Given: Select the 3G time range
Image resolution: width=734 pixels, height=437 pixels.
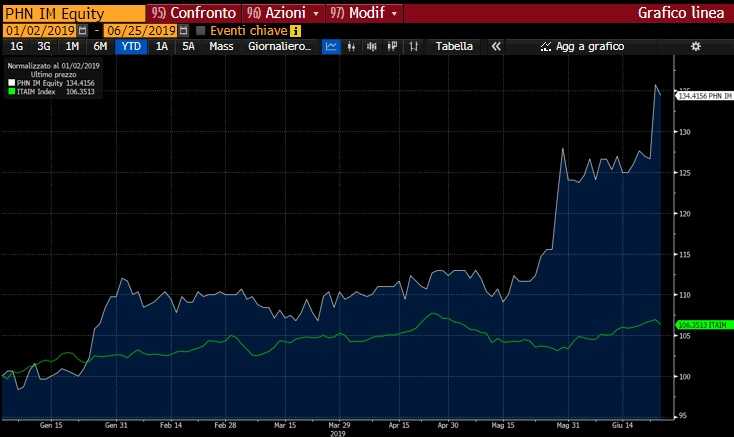Looking at the screenshot, I should (44, 46).
